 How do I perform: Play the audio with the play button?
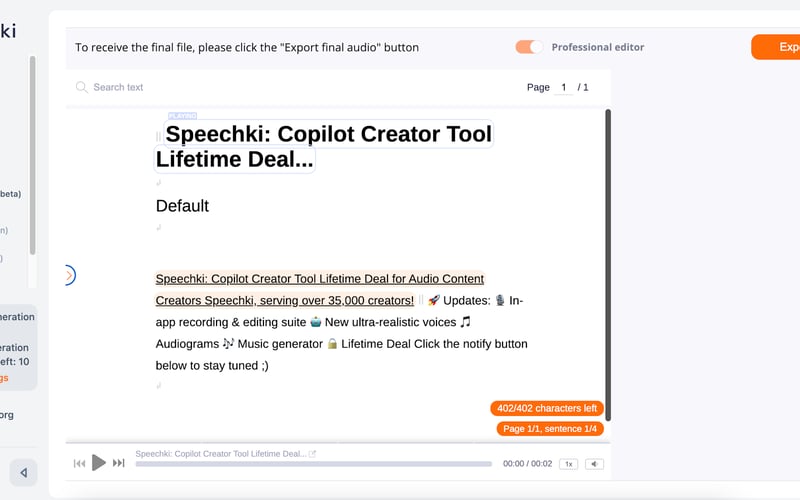pos(98,463)
